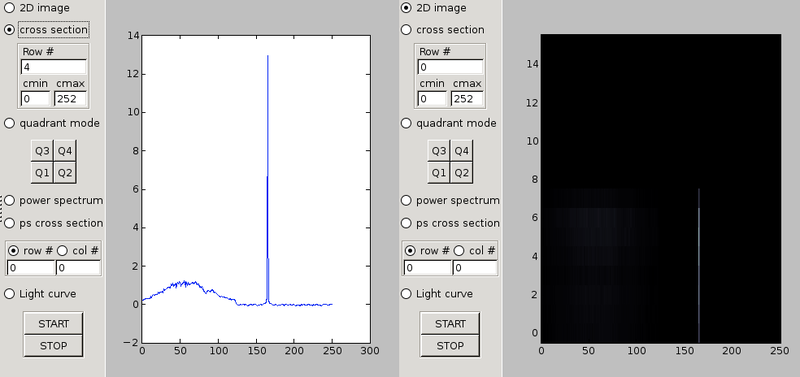The width and height of the screenshot is (800, 377).
Task: Click START button in right panel
Action: click(450, 323)
